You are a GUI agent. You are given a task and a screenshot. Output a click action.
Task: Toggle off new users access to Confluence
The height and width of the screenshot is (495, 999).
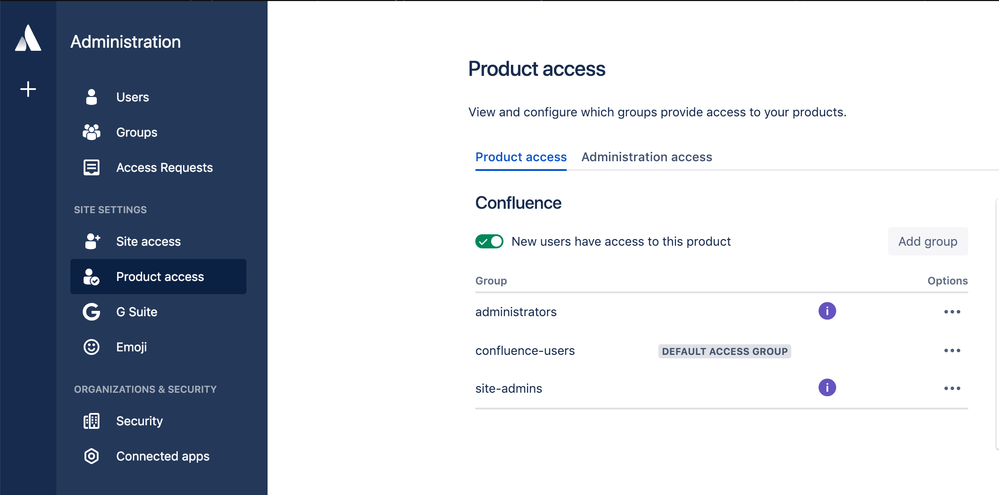(489, 241)
